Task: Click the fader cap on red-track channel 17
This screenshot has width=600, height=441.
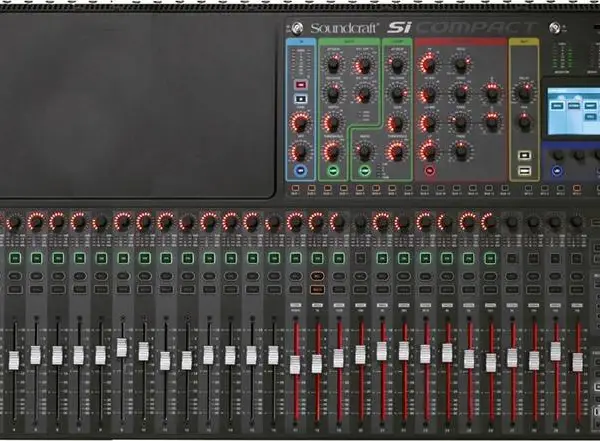Action: (295, 365)
